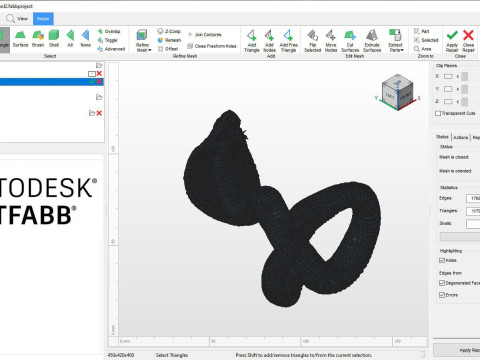Click the Edges count field
Image resolution: width=480 pixels, height=360 pixels.
473,198
